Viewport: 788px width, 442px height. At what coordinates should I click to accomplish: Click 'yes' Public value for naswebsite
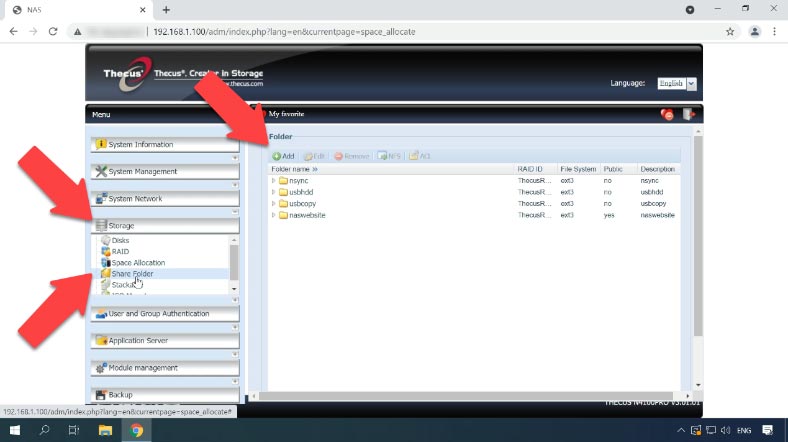click(x=609, y=215)
